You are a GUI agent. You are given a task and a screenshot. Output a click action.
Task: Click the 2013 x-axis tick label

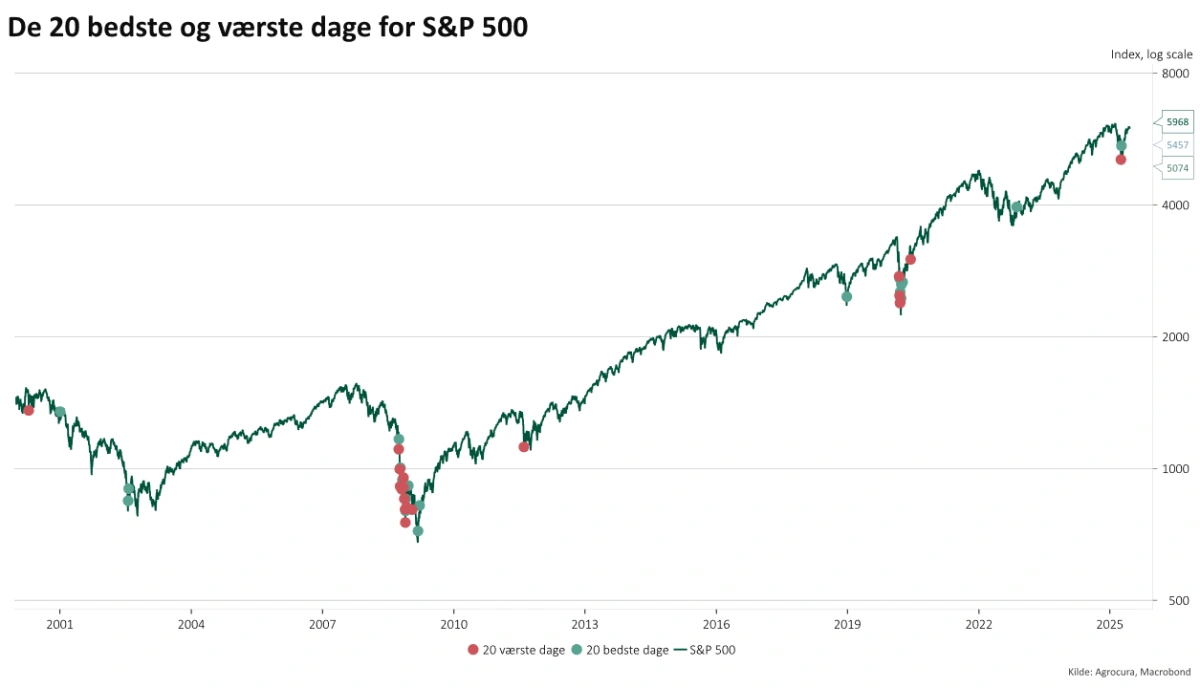pyautogui.click(x=585, y=624)
